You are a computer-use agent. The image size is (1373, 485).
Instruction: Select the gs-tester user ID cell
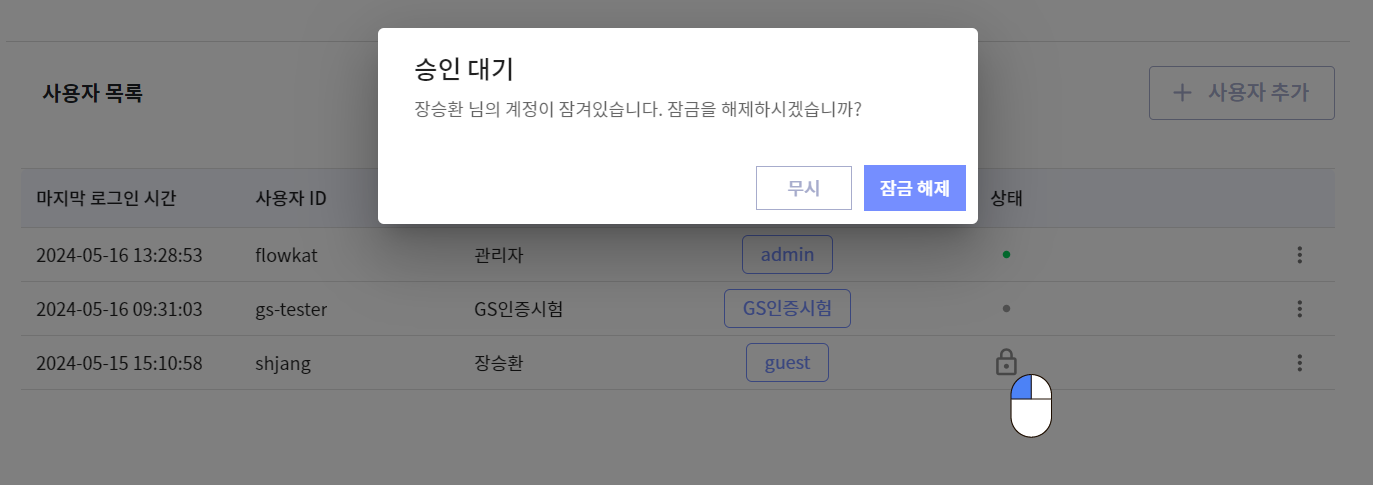coord(291,309)
